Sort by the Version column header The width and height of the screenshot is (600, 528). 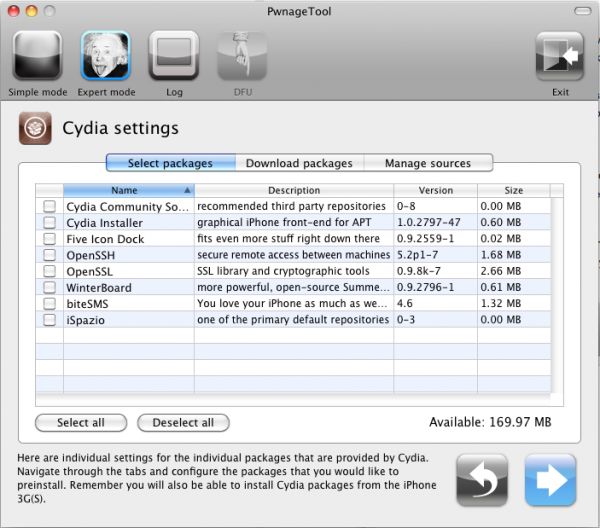[435, 190]
